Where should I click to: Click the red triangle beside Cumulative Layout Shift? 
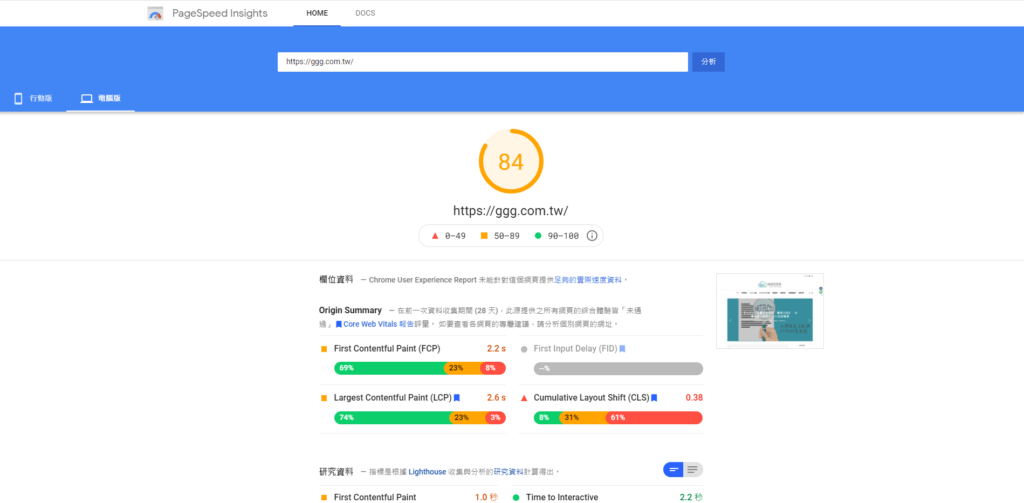coord(524,398)
